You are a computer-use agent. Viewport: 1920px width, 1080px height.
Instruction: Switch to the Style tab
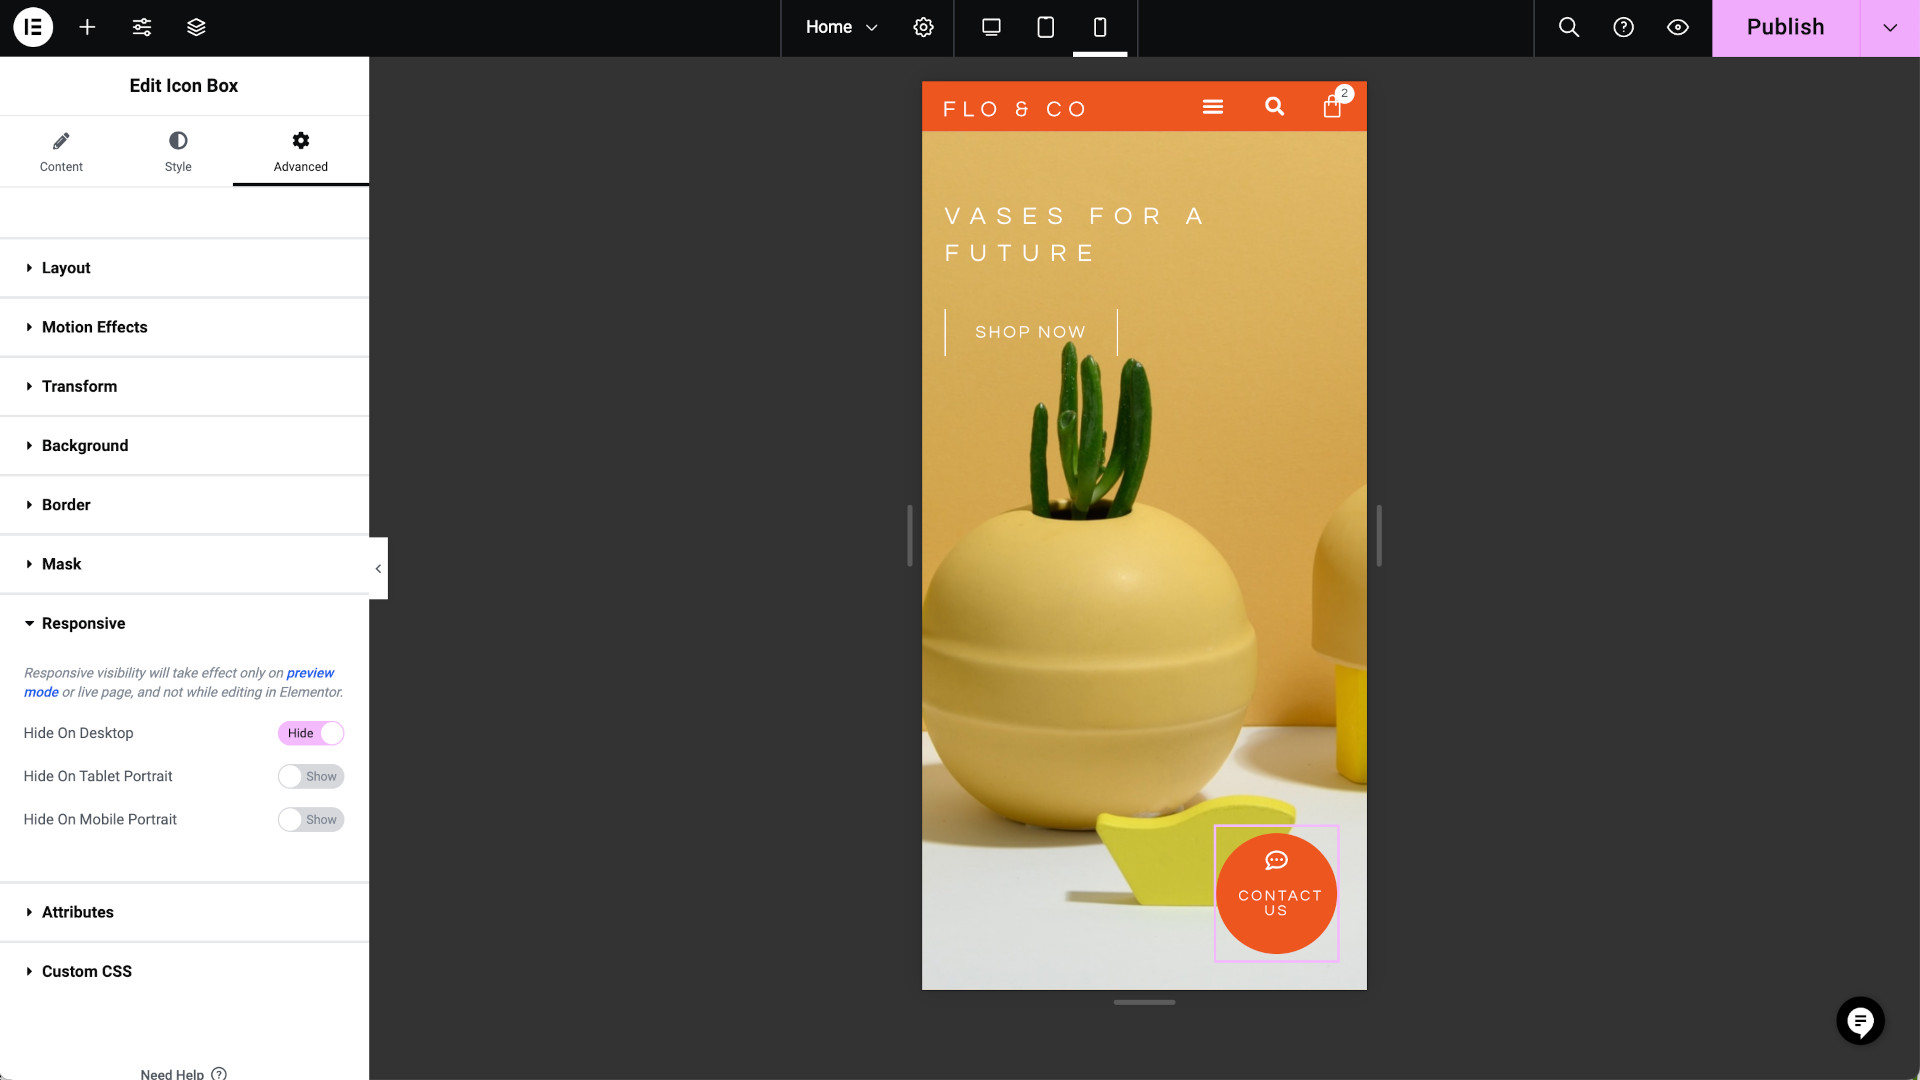pos(178,151)
